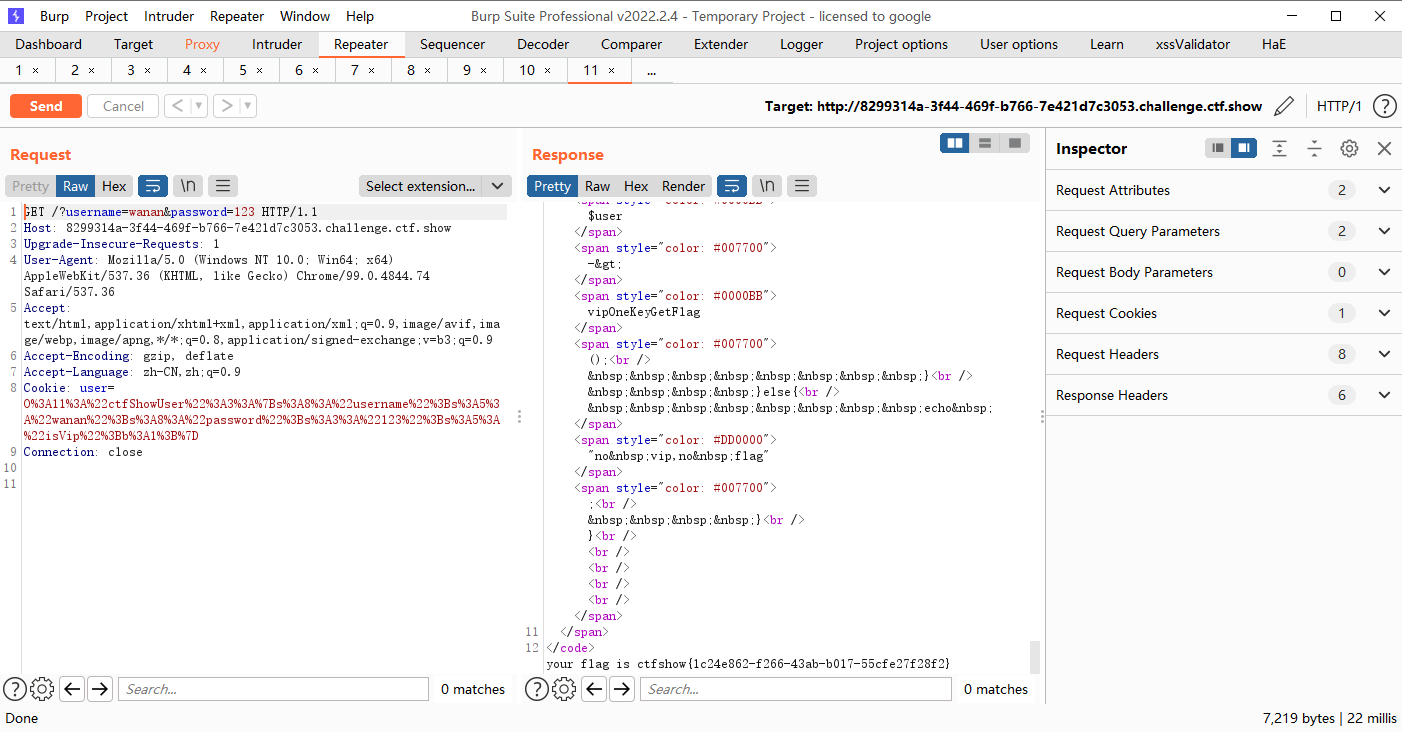
Task: Switch to the xssValidator tab
Action: (1193, 44)
